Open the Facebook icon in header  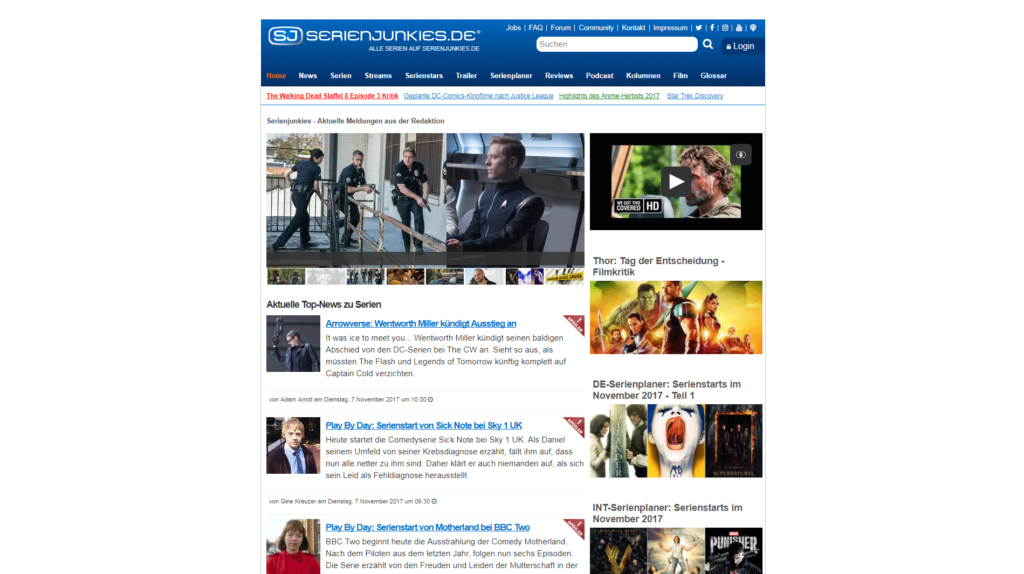(x=712, y=28)
